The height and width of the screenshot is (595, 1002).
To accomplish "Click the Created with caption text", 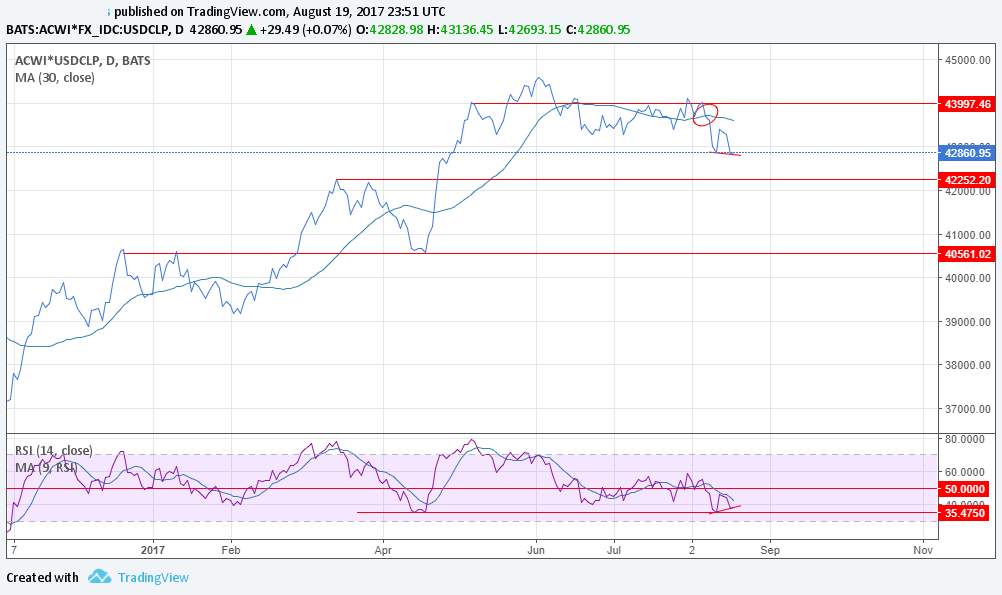I will [43, 577].
